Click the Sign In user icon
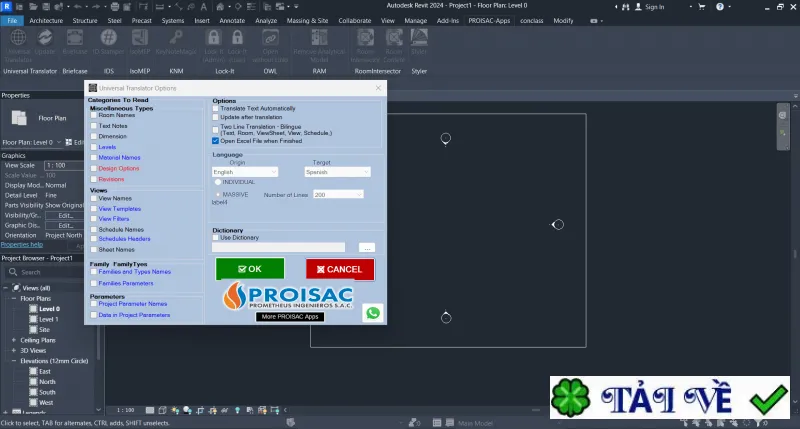Screen dimensions: 800x429 [x=638, y=7]
